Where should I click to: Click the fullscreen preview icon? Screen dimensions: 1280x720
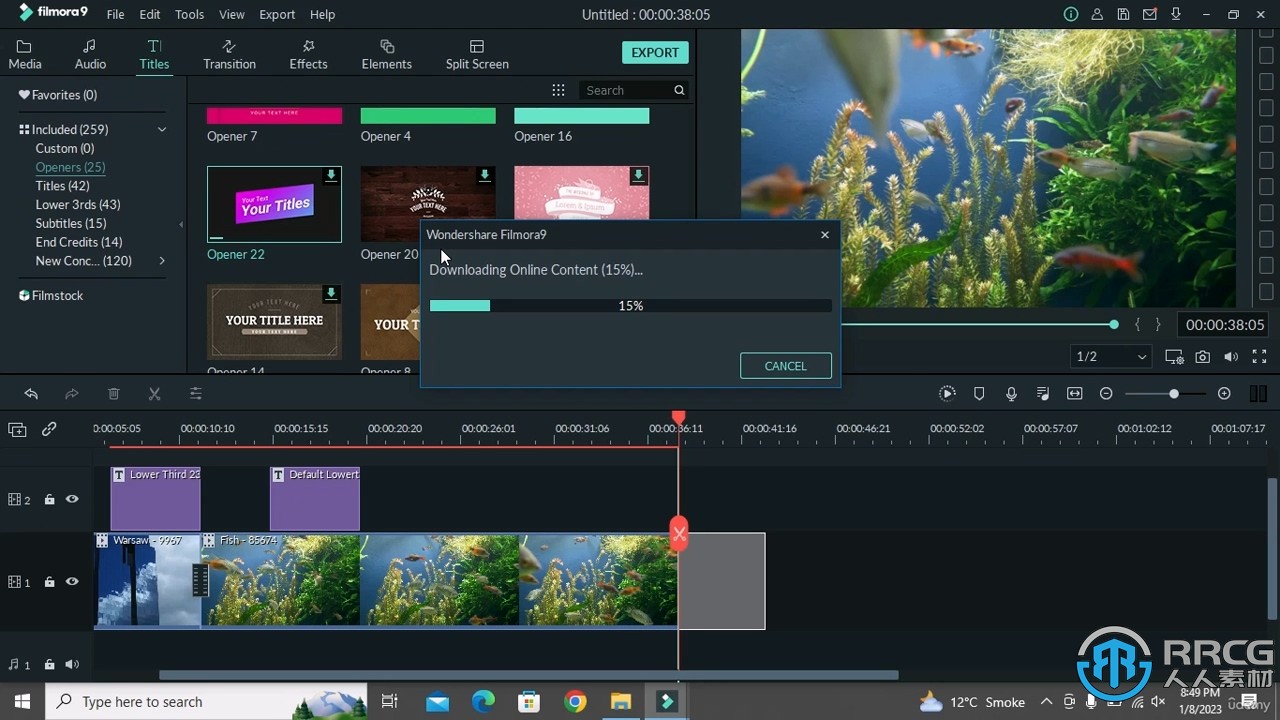tap(1259, 357)
